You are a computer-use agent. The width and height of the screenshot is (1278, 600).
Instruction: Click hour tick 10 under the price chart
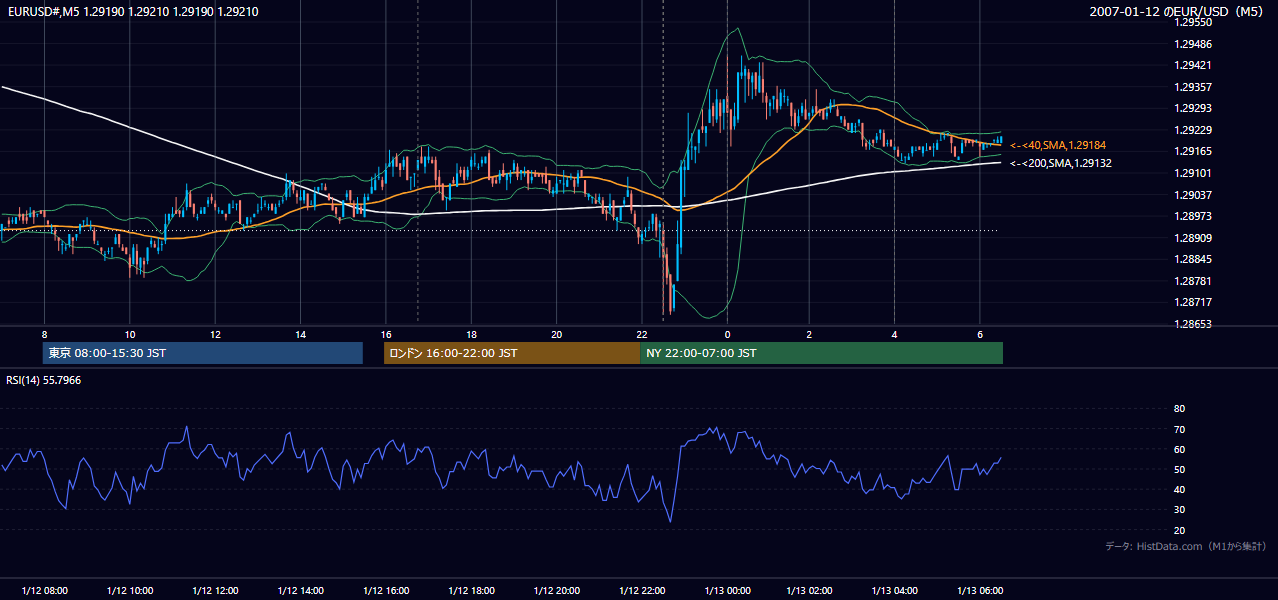coord(130,334)
